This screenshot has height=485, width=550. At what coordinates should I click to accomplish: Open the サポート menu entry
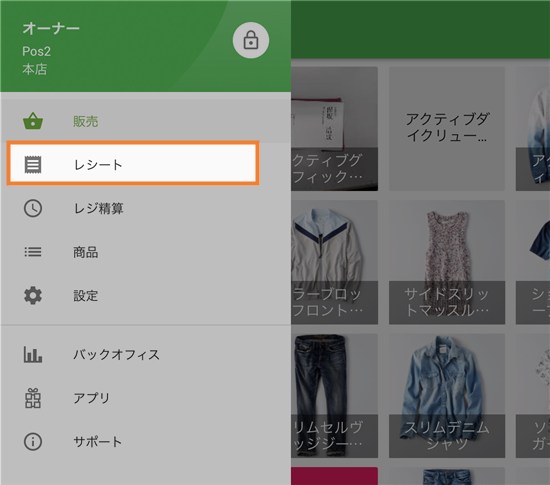pyautogui.click(x=146, y=442)
